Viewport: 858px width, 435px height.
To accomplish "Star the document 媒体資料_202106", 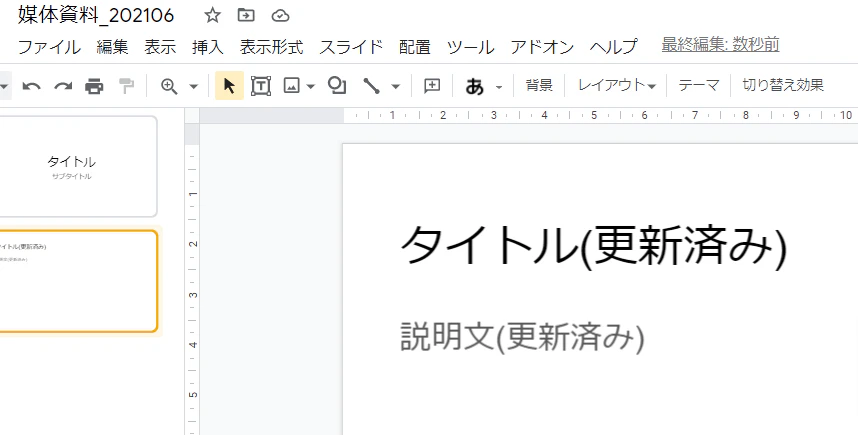I will point(212,15).
